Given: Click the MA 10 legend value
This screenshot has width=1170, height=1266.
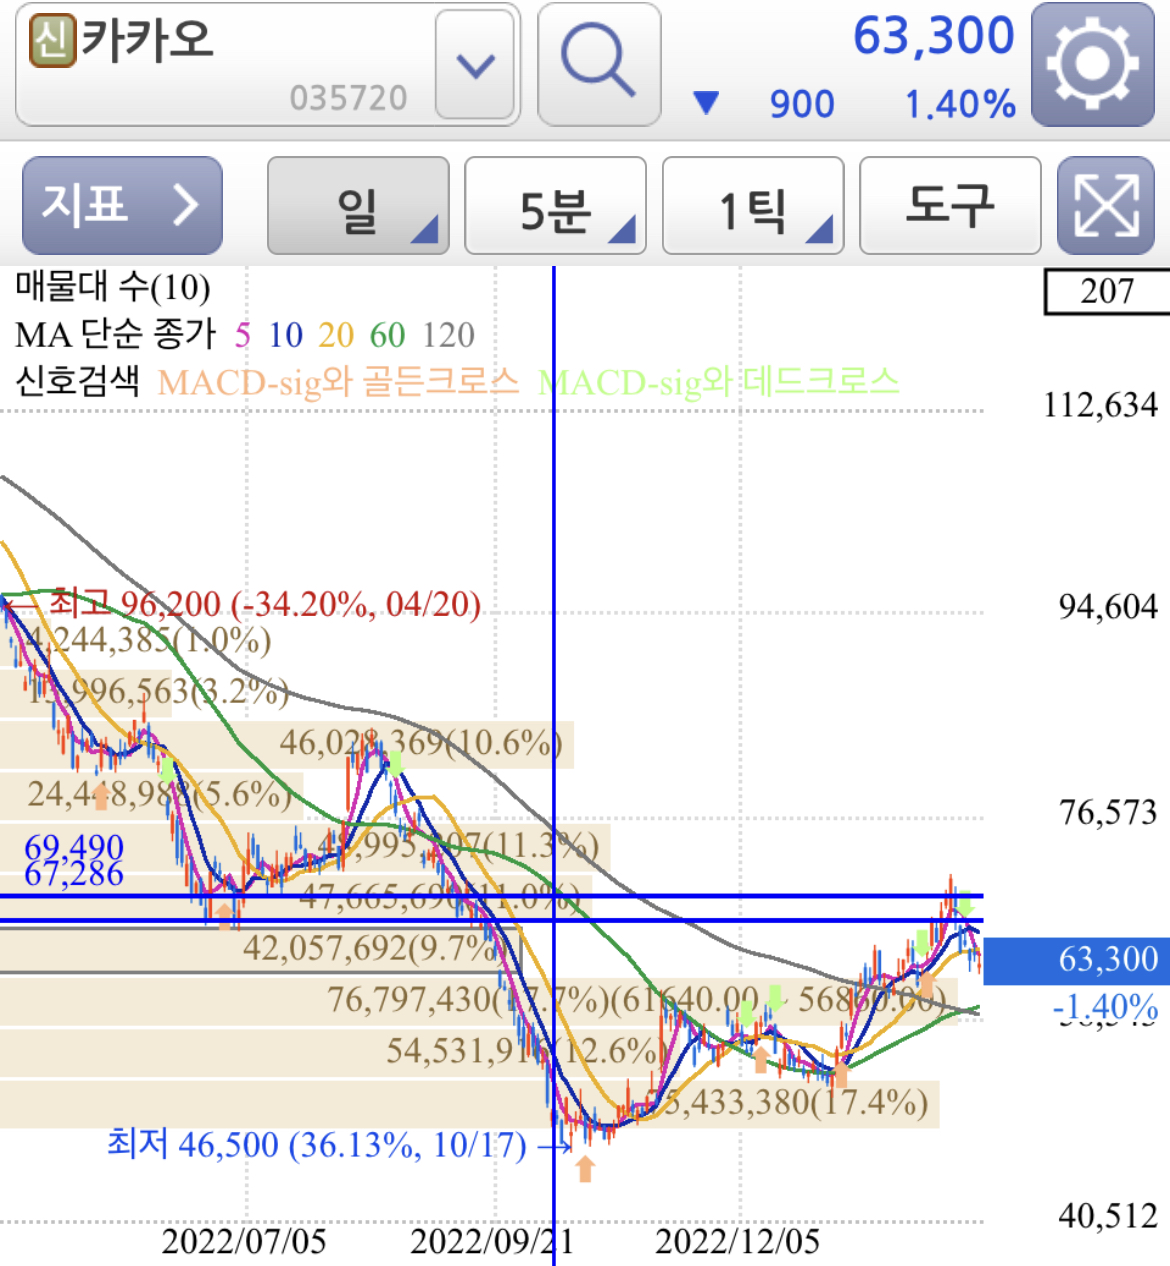Looking at the screenshot, I should tap(286, 335).
